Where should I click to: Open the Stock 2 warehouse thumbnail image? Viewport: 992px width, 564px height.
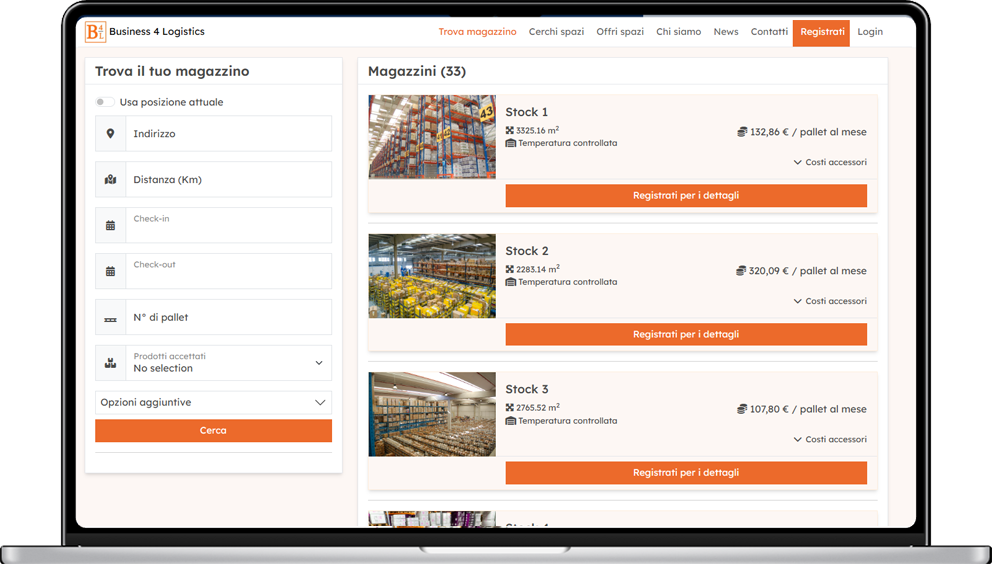[432, 276]
